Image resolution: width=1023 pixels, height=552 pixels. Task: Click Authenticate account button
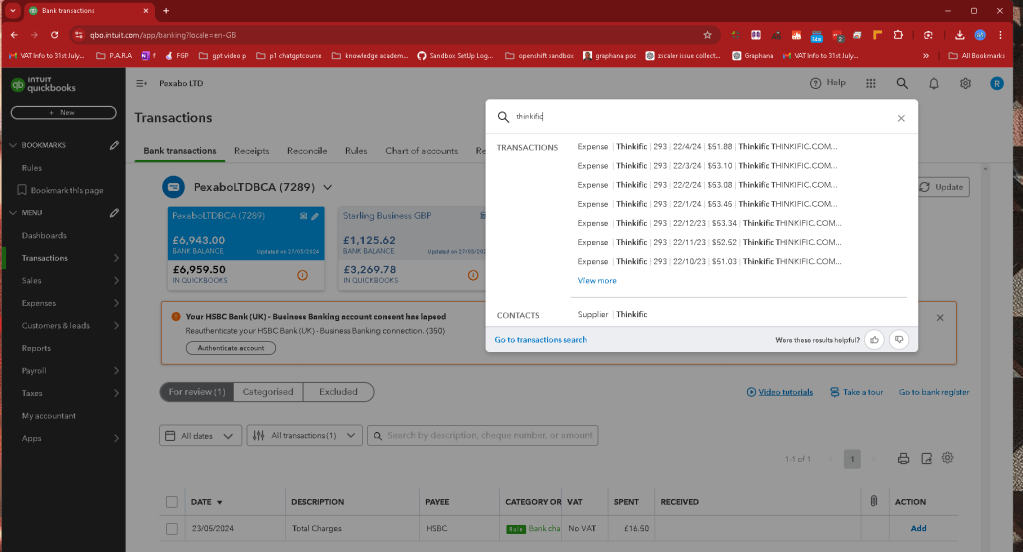[230, 348]
